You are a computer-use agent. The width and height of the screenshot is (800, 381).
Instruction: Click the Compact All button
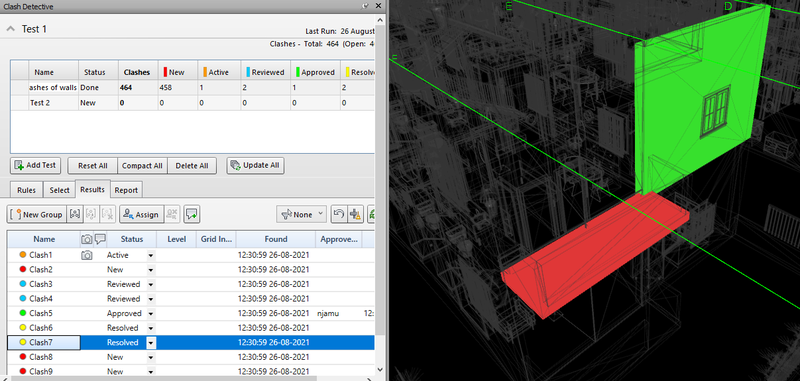tap(142, 165)
